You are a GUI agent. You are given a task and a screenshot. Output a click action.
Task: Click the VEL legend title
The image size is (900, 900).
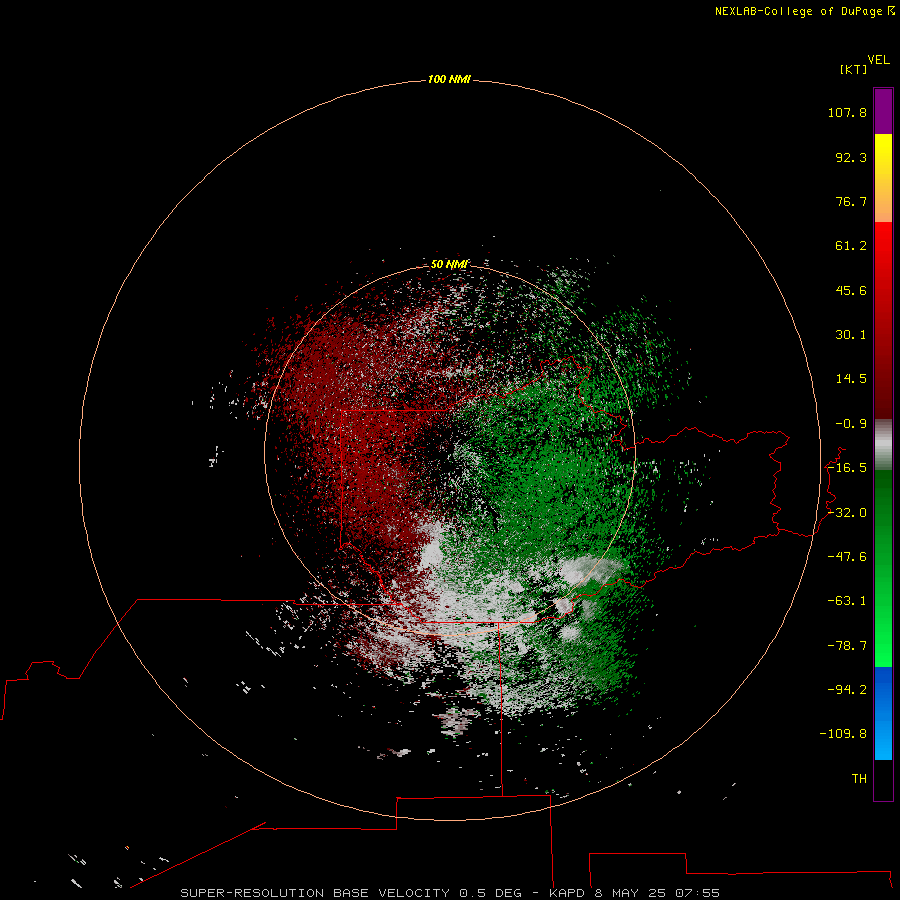[878, 60]
